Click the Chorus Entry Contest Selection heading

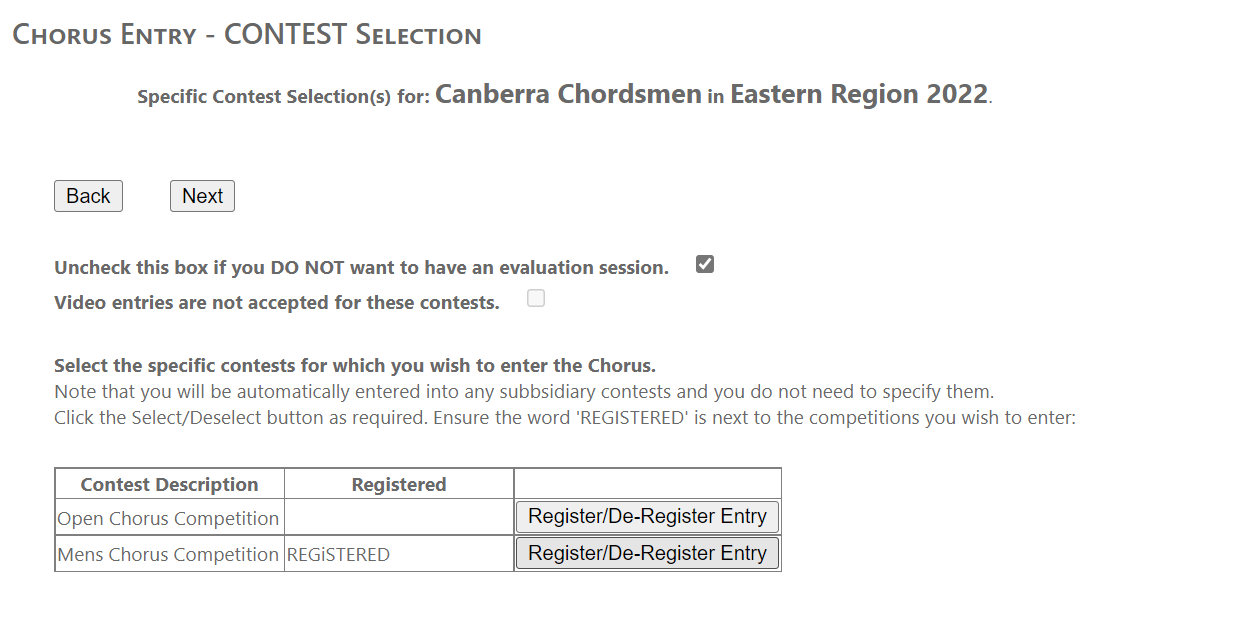(x=246, y=35)
